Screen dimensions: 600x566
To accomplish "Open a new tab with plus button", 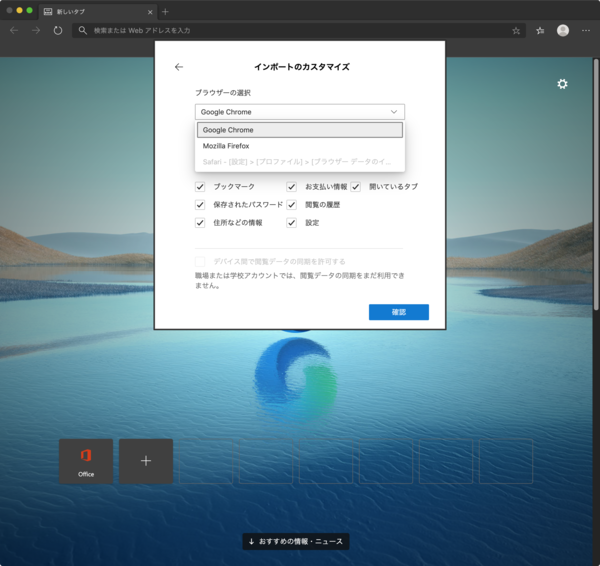I will (165, 12).
